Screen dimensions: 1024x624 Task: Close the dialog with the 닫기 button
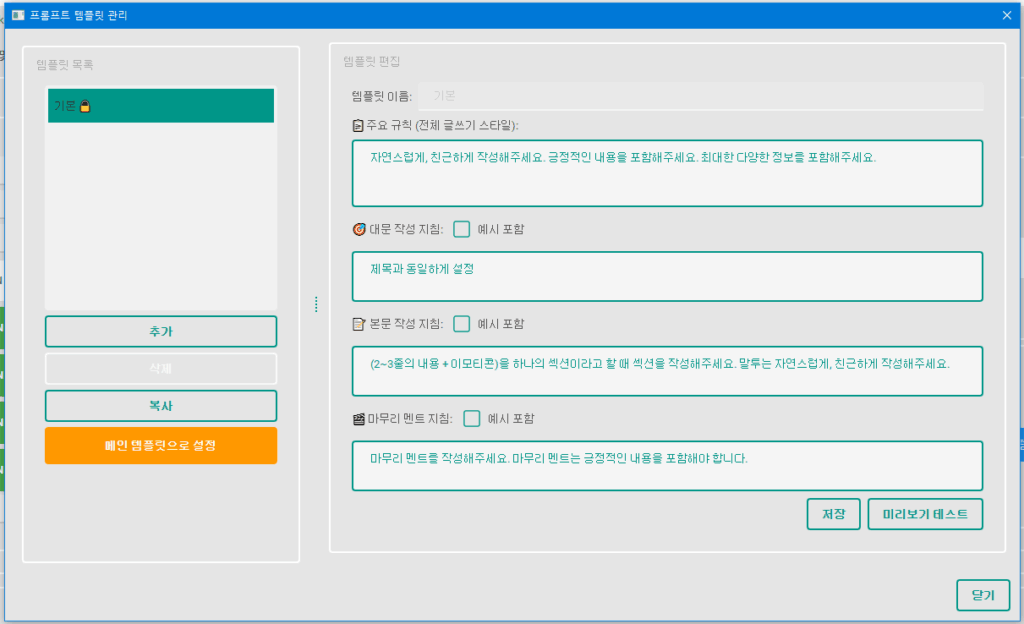point(983,595)
